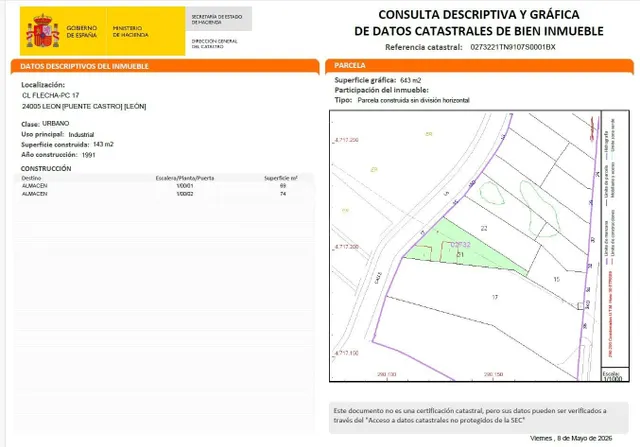Click the 'Tipo:' label
This screenshot has width=640, height=447.
[343, 100]
